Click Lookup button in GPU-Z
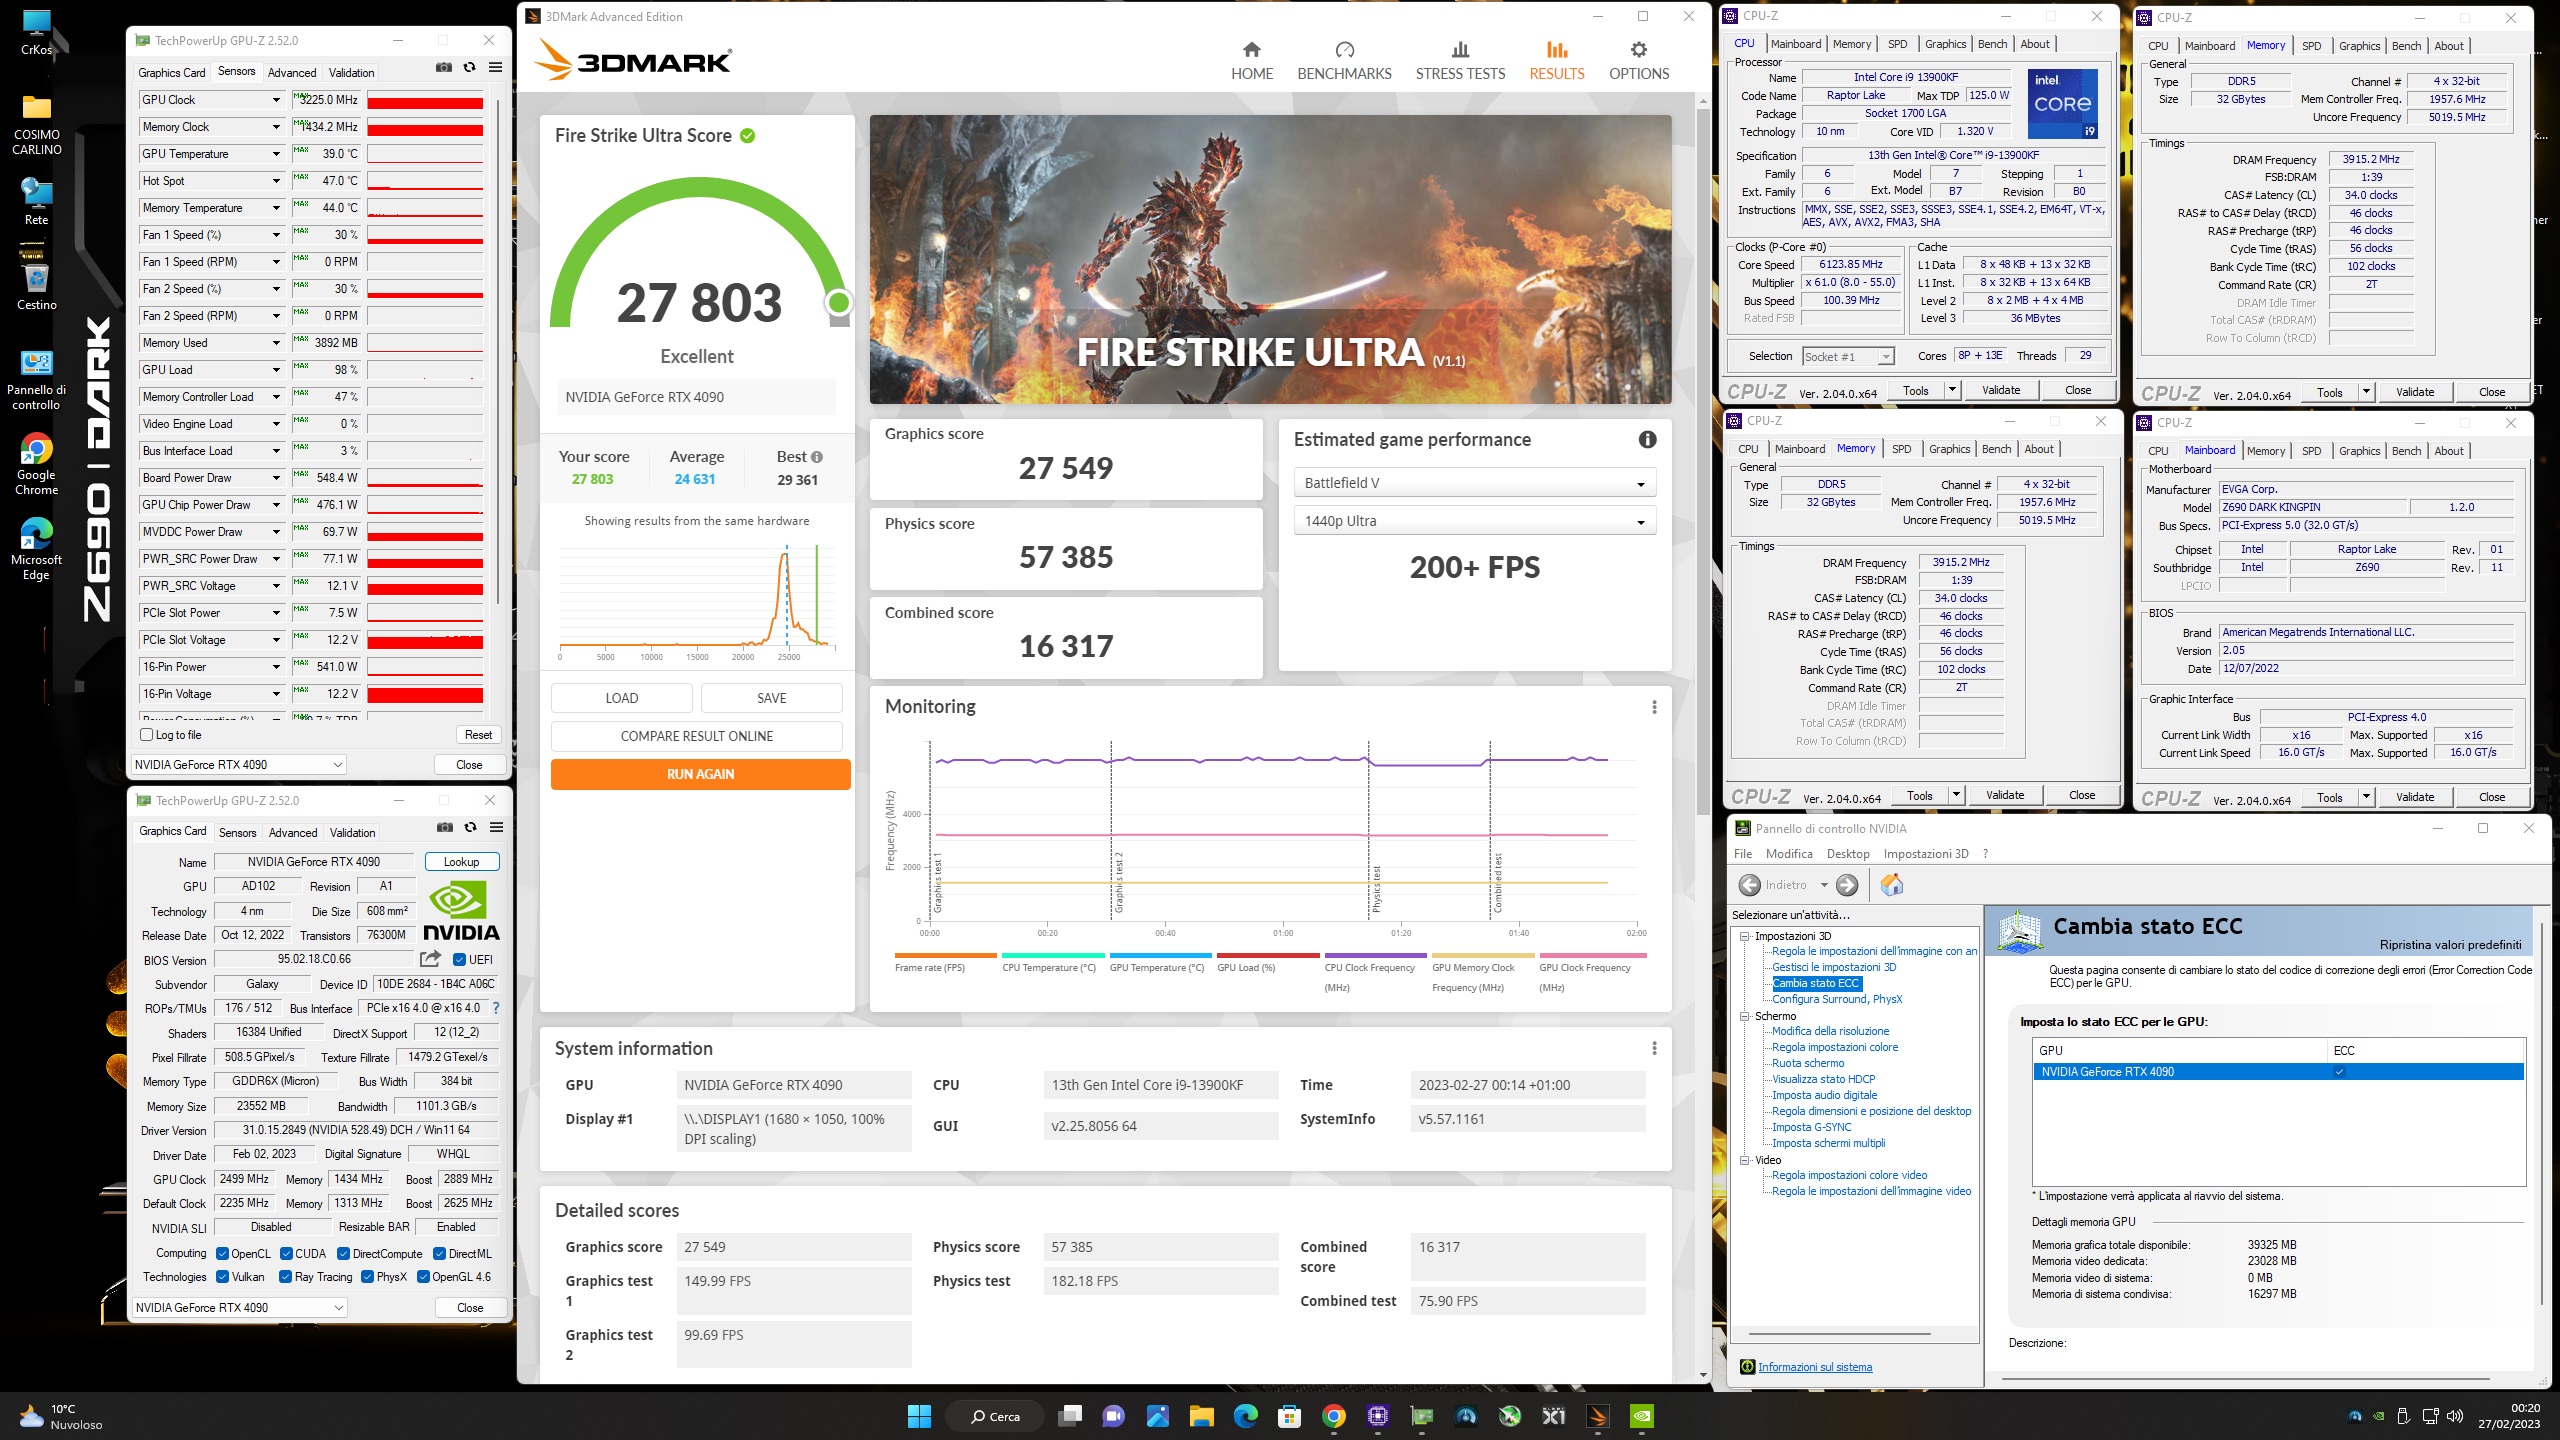The height and width of the screenshot is (1440, 2560). click(461, 862)
